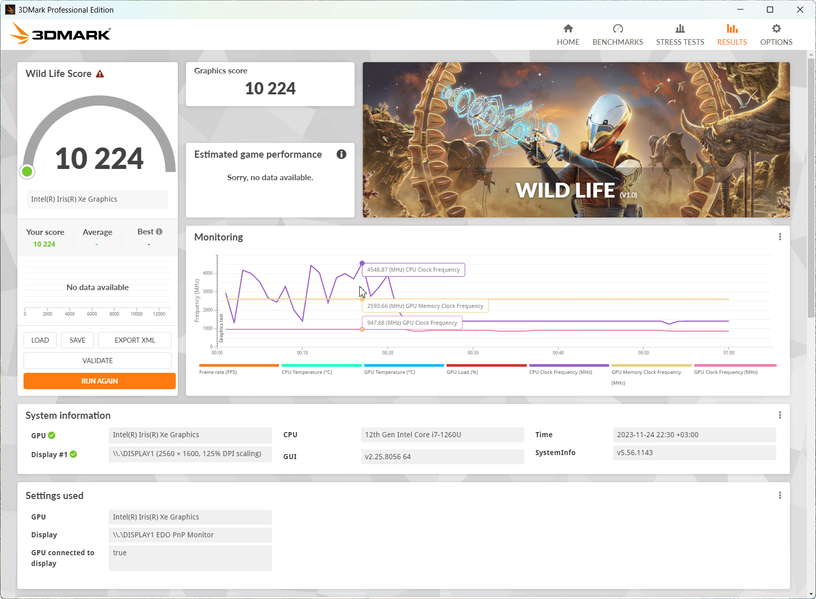Toggle the CPU Temperature legend entry

[x=321, y=369]
